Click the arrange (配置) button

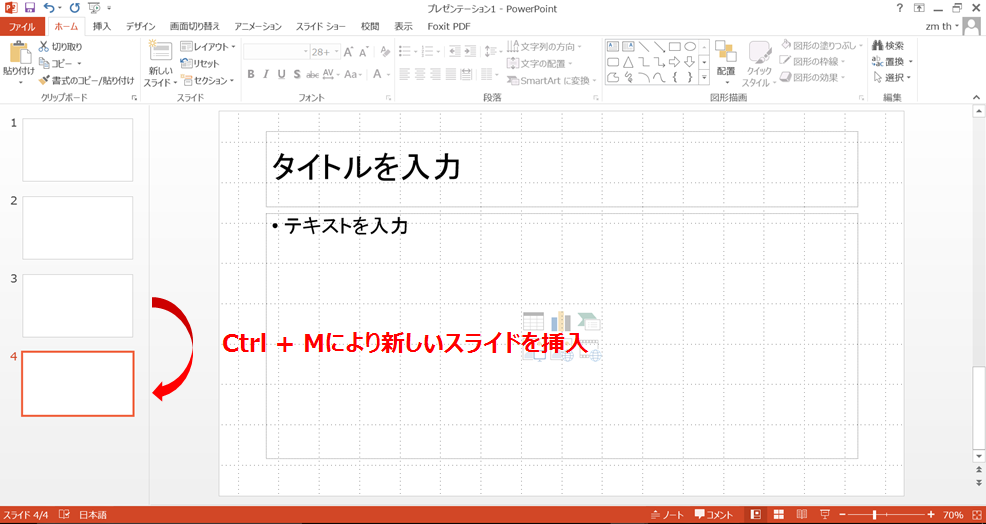coord(726,64)
